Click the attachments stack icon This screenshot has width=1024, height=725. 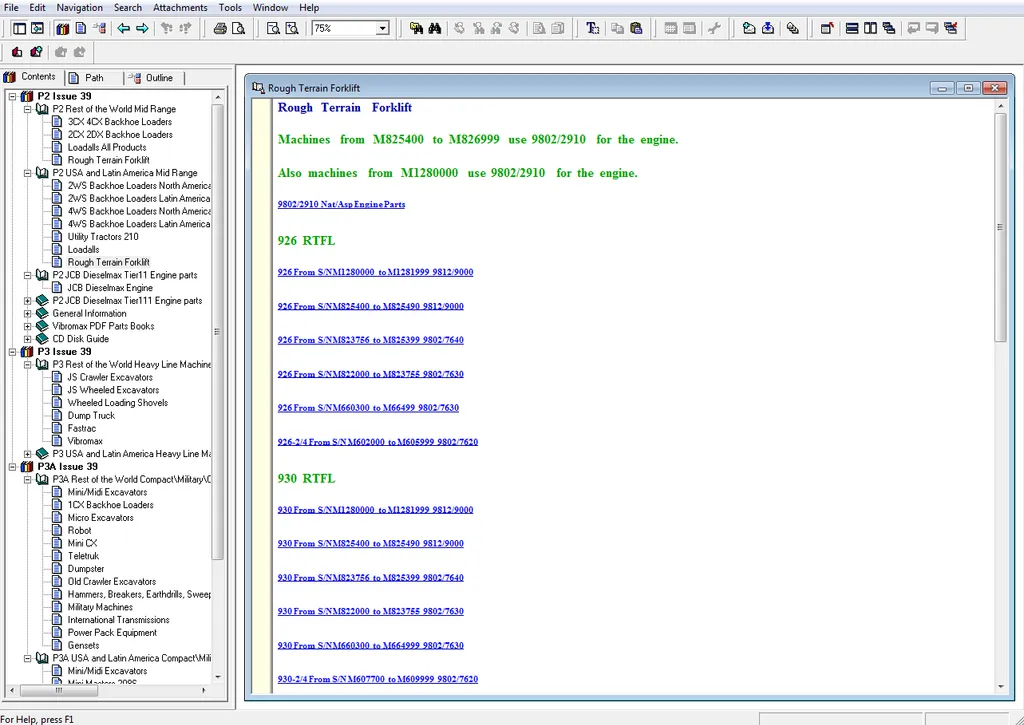[x=792, y=28]
